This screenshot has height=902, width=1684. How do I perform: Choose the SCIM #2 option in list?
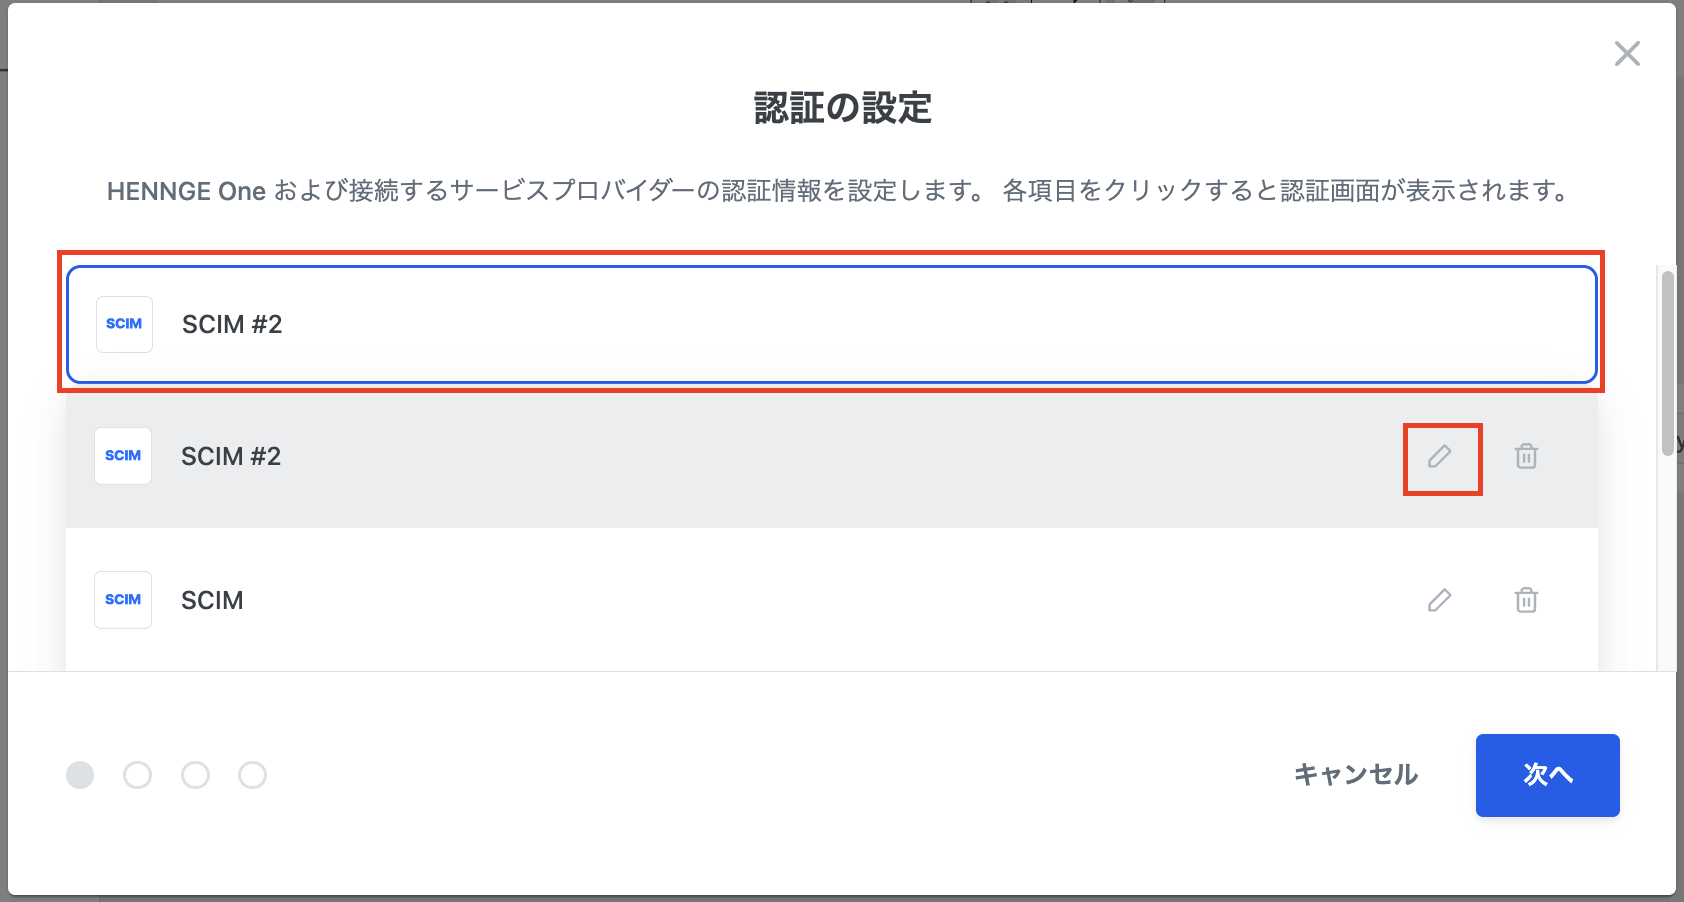(x=831, y=457)
